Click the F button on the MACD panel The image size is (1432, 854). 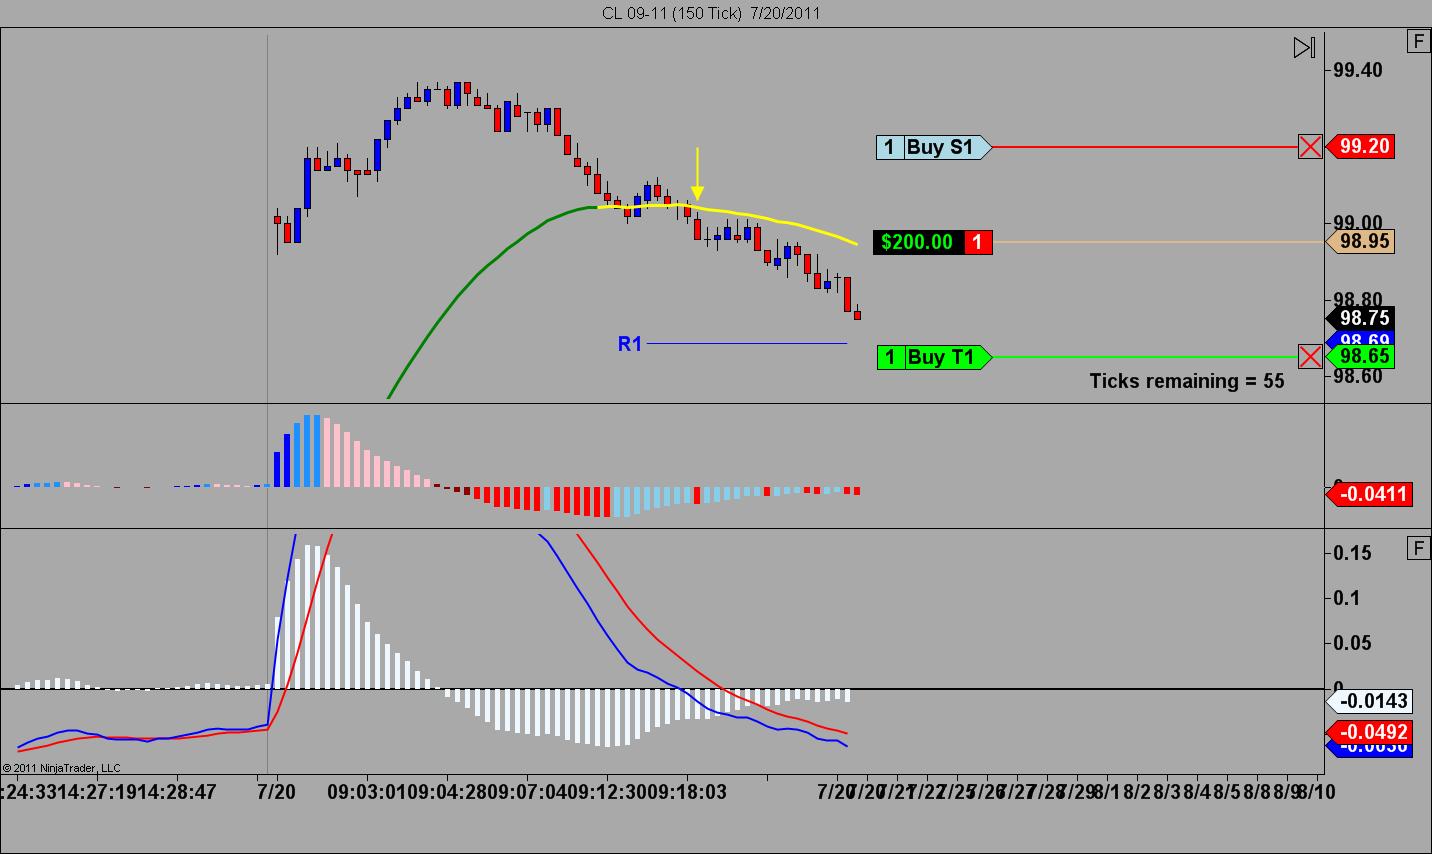pos(1418,547)
